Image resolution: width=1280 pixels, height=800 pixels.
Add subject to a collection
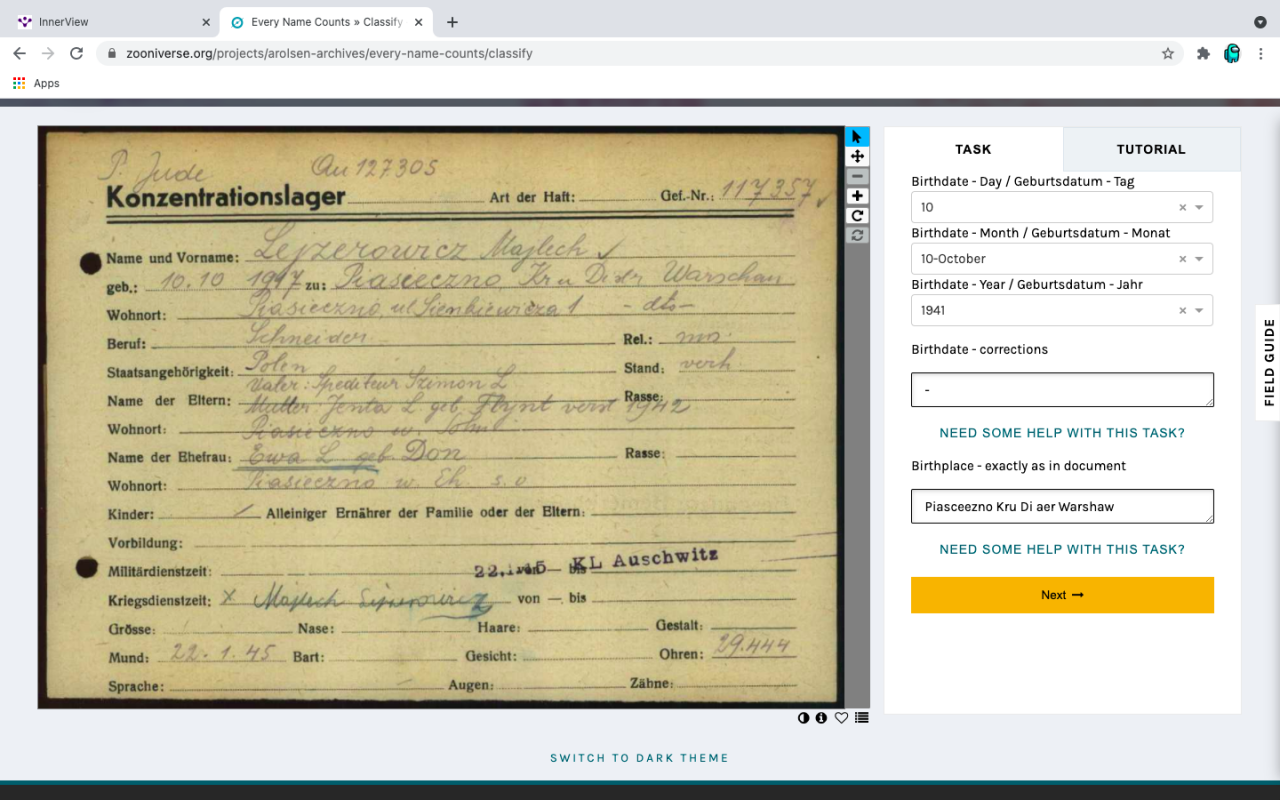(862, 718)
